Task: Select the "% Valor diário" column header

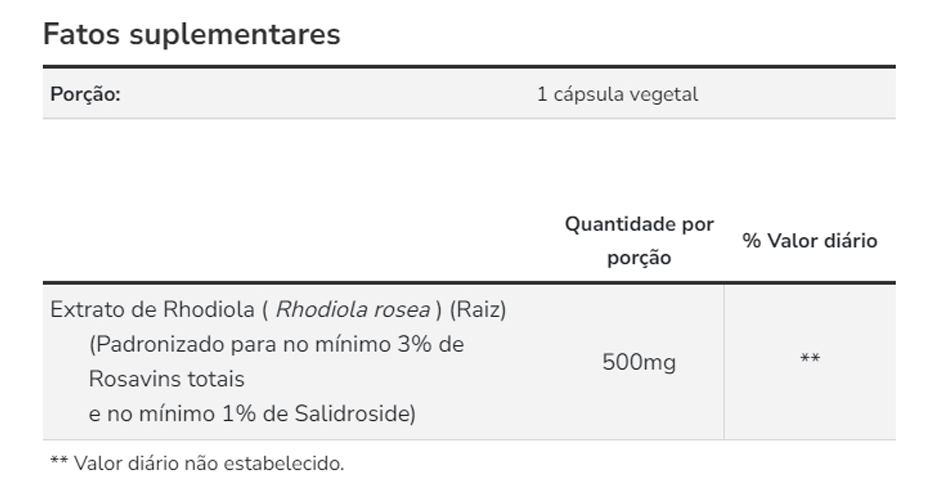Action: [x=809, y=241]
